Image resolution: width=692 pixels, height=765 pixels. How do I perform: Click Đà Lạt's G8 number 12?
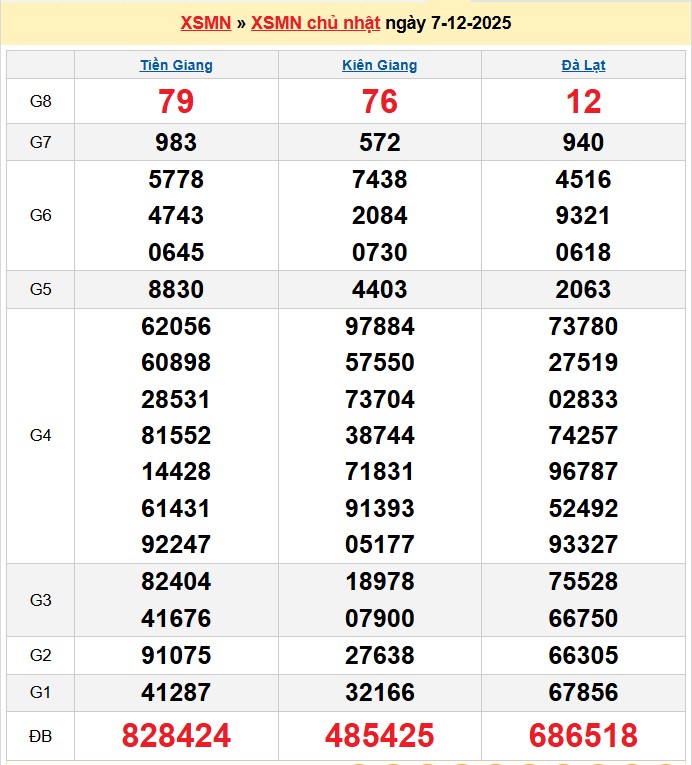point(583,101)
